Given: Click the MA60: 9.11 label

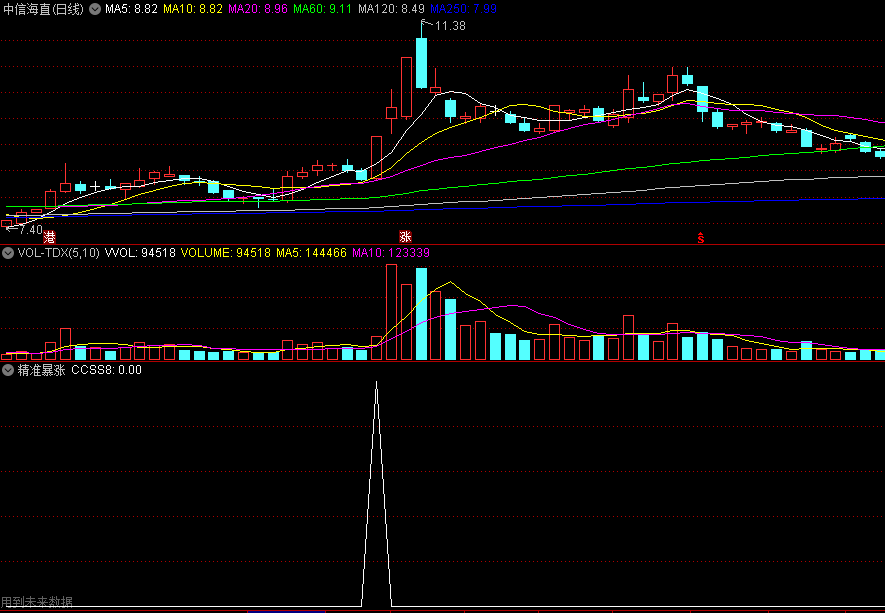Looking at the screenshot, I should [x=323, y=9].
